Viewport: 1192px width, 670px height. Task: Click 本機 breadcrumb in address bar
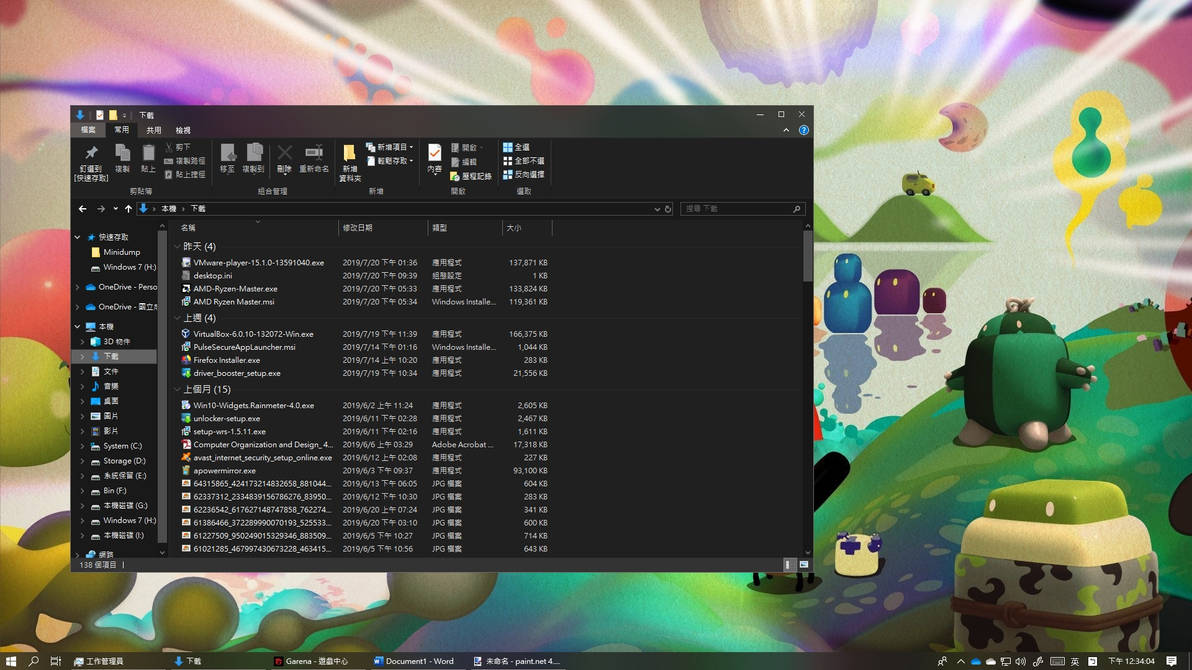(x=169, y=208)
